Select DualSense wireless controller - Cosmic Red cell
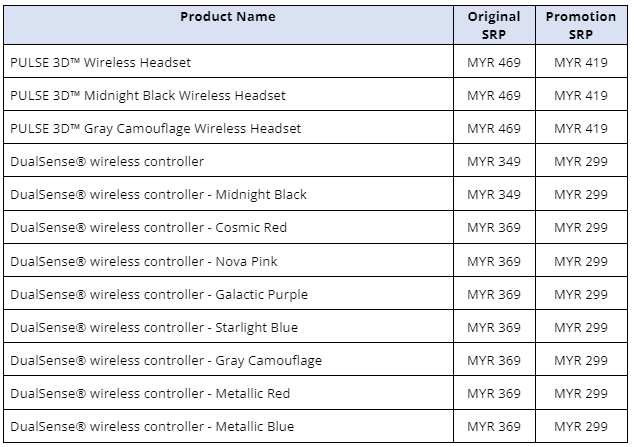 (148, 228)
